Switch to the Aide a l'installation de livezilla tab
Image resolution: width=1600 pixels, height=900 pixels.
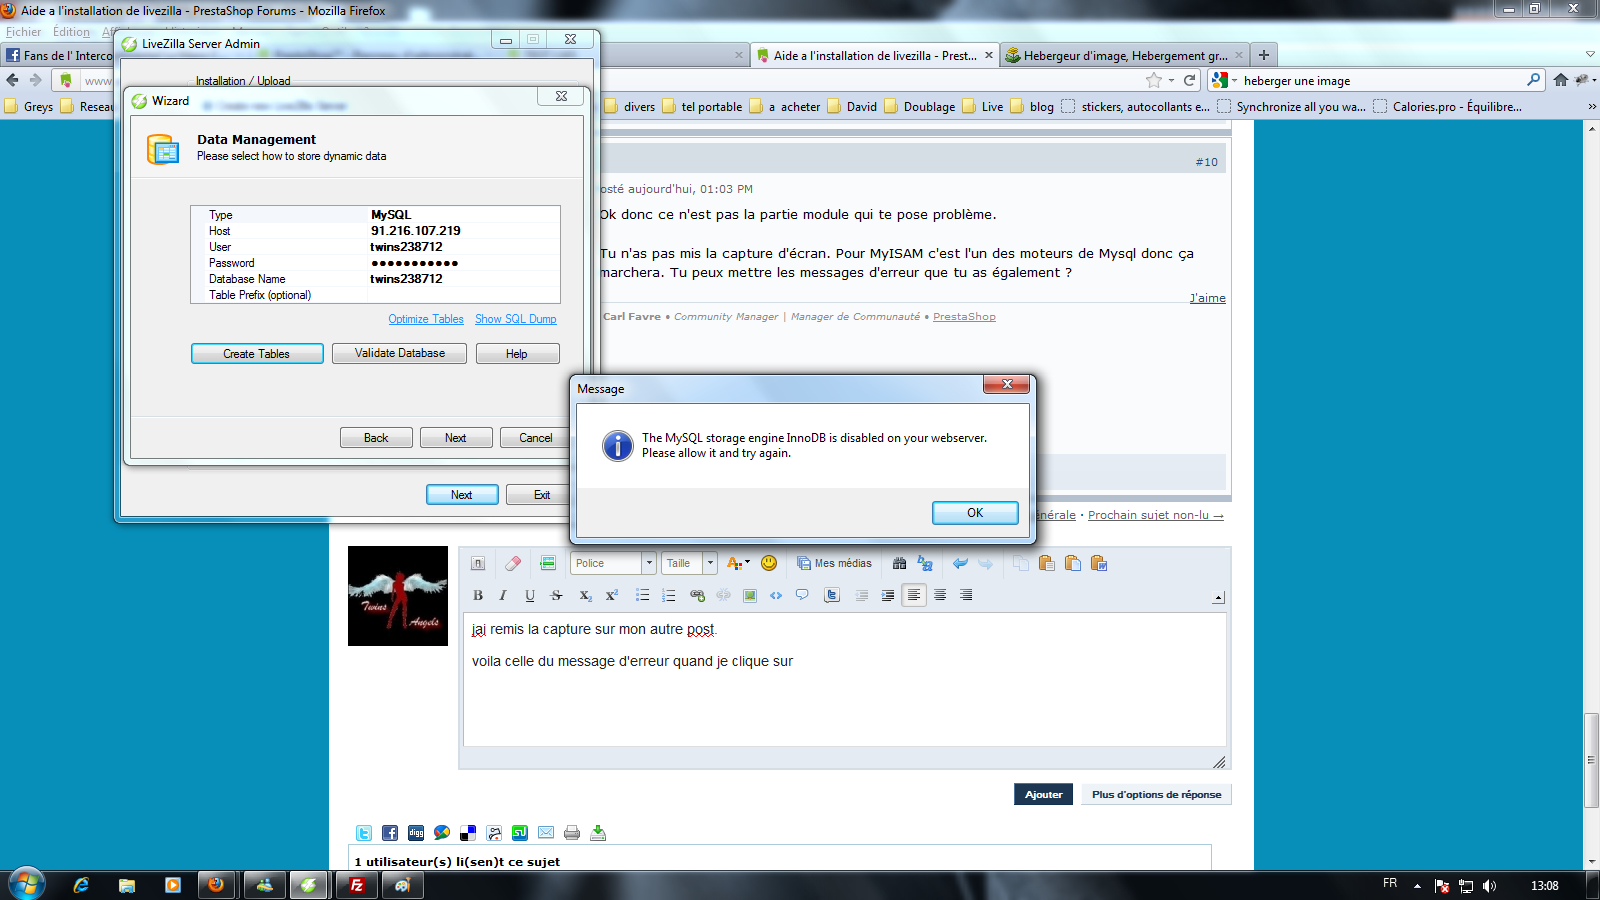click(x=875, y=56)
